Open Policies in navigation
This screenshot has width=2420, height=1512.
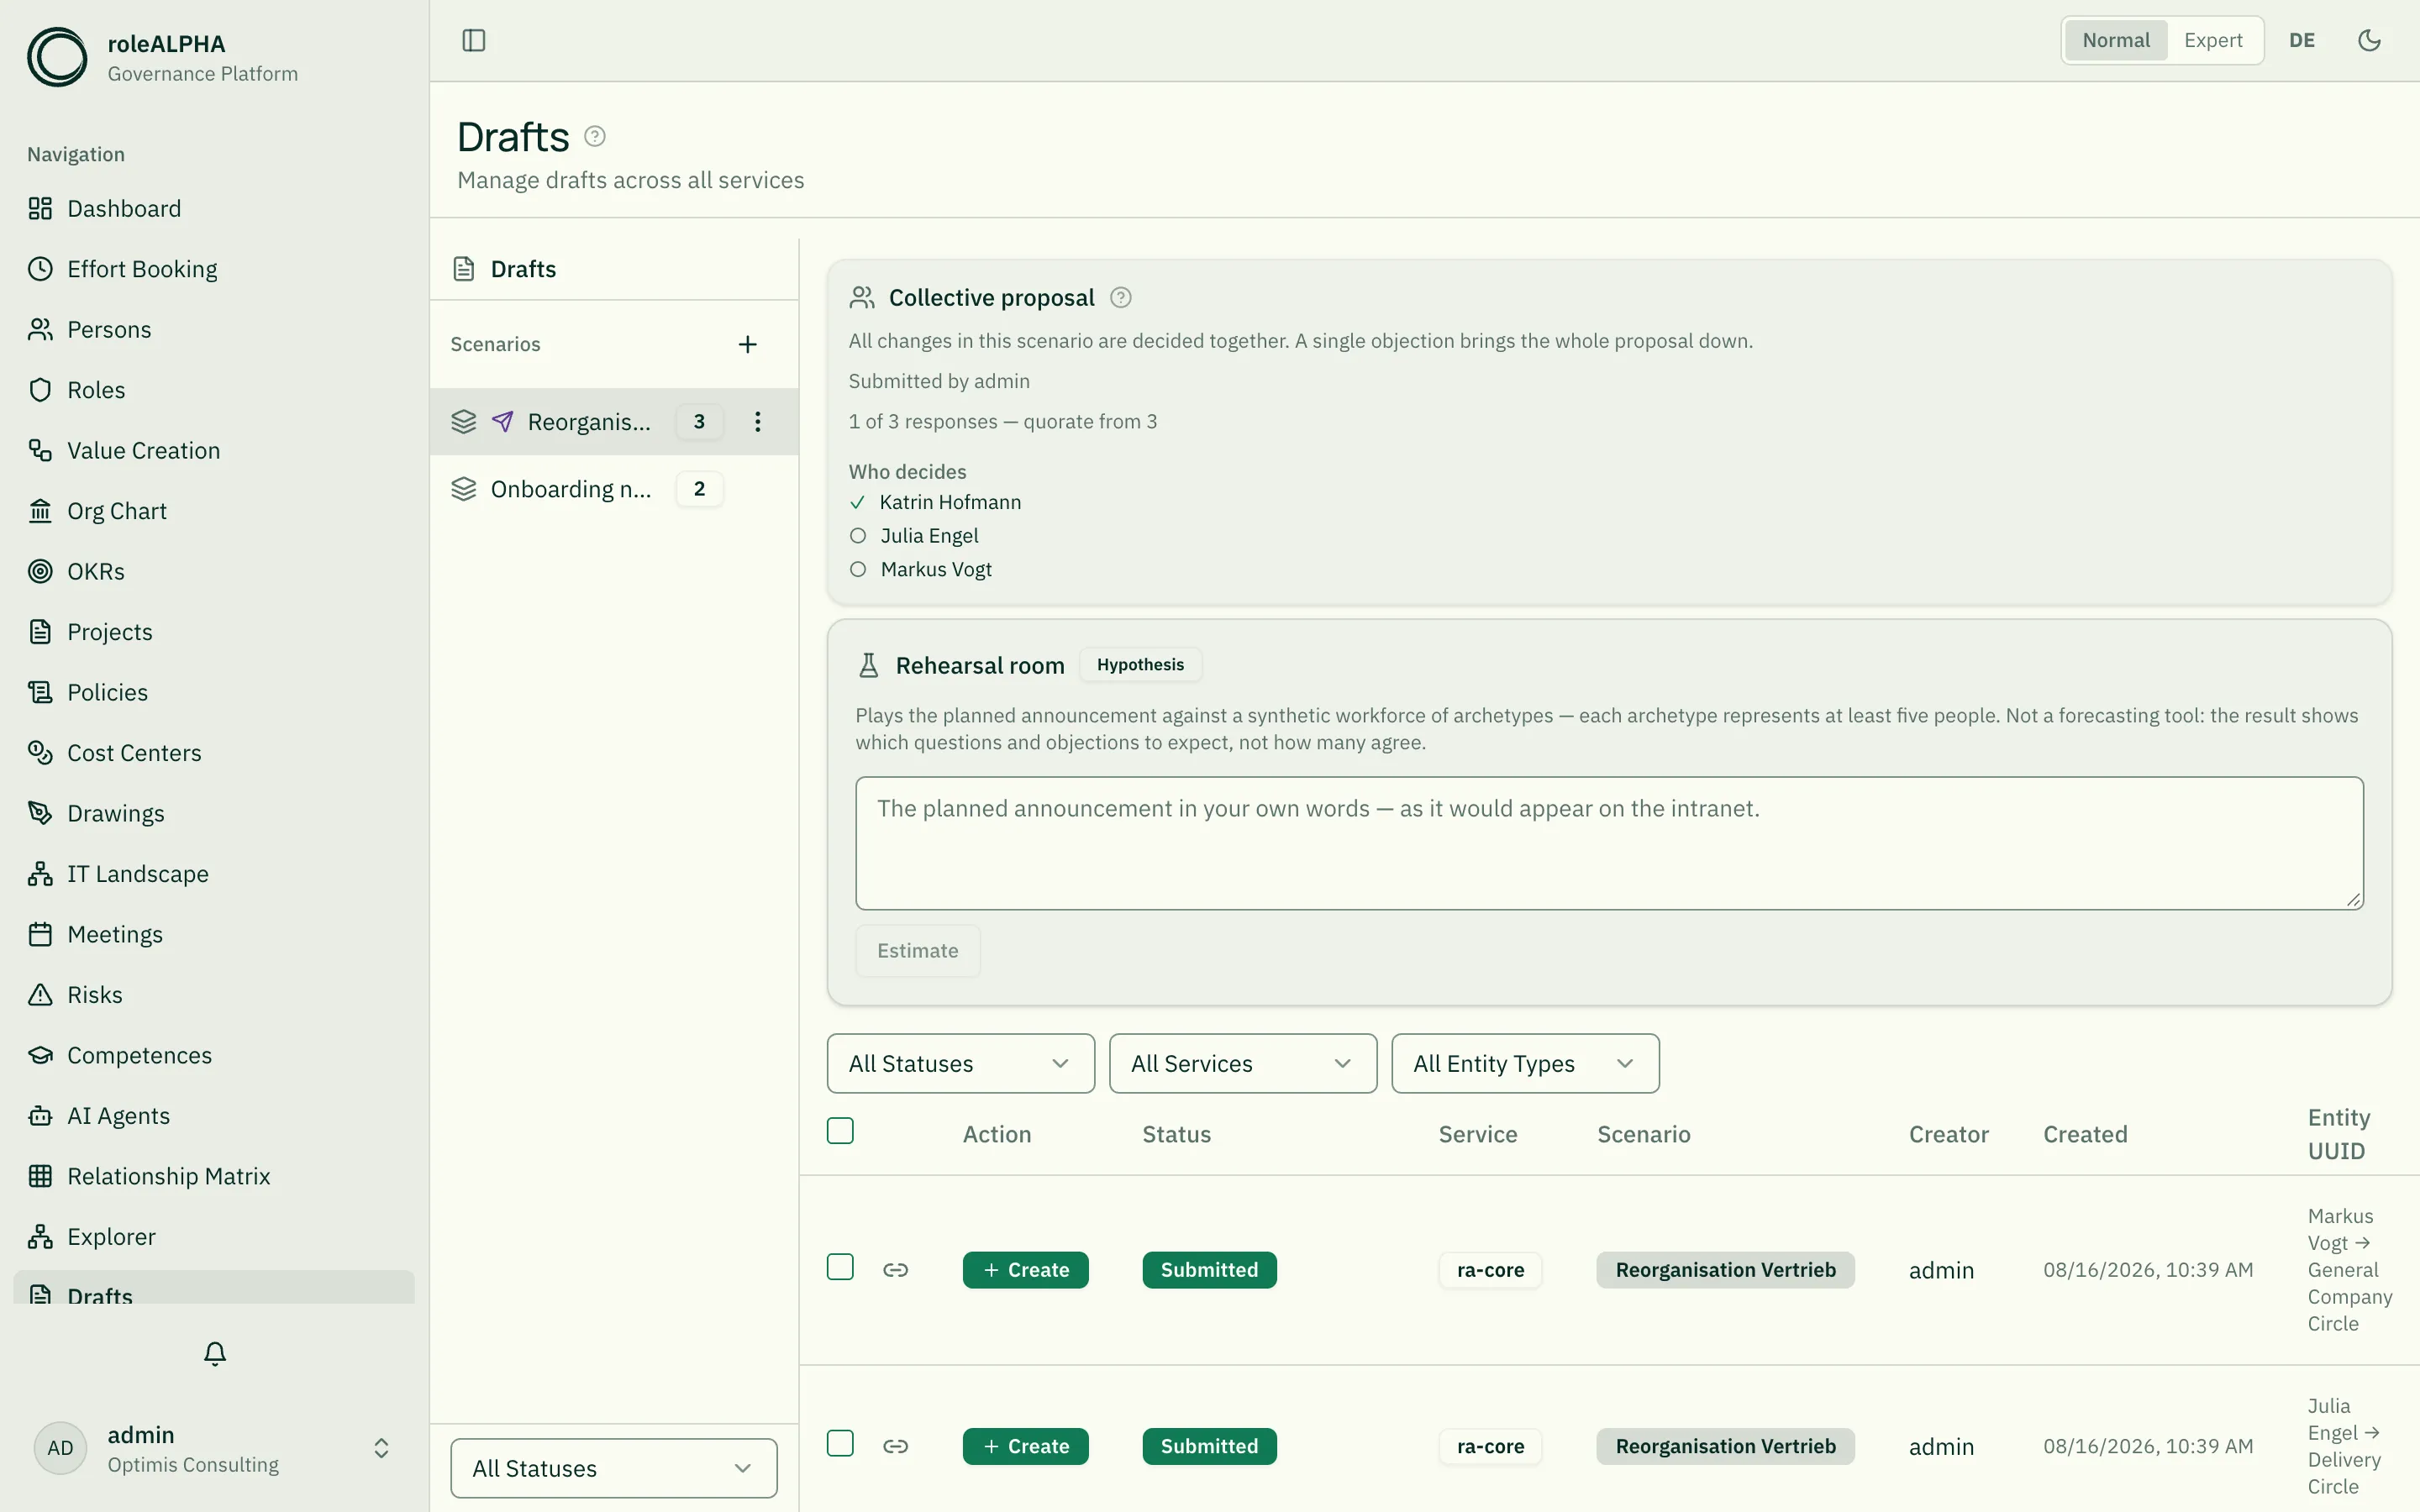pos(214,692)
